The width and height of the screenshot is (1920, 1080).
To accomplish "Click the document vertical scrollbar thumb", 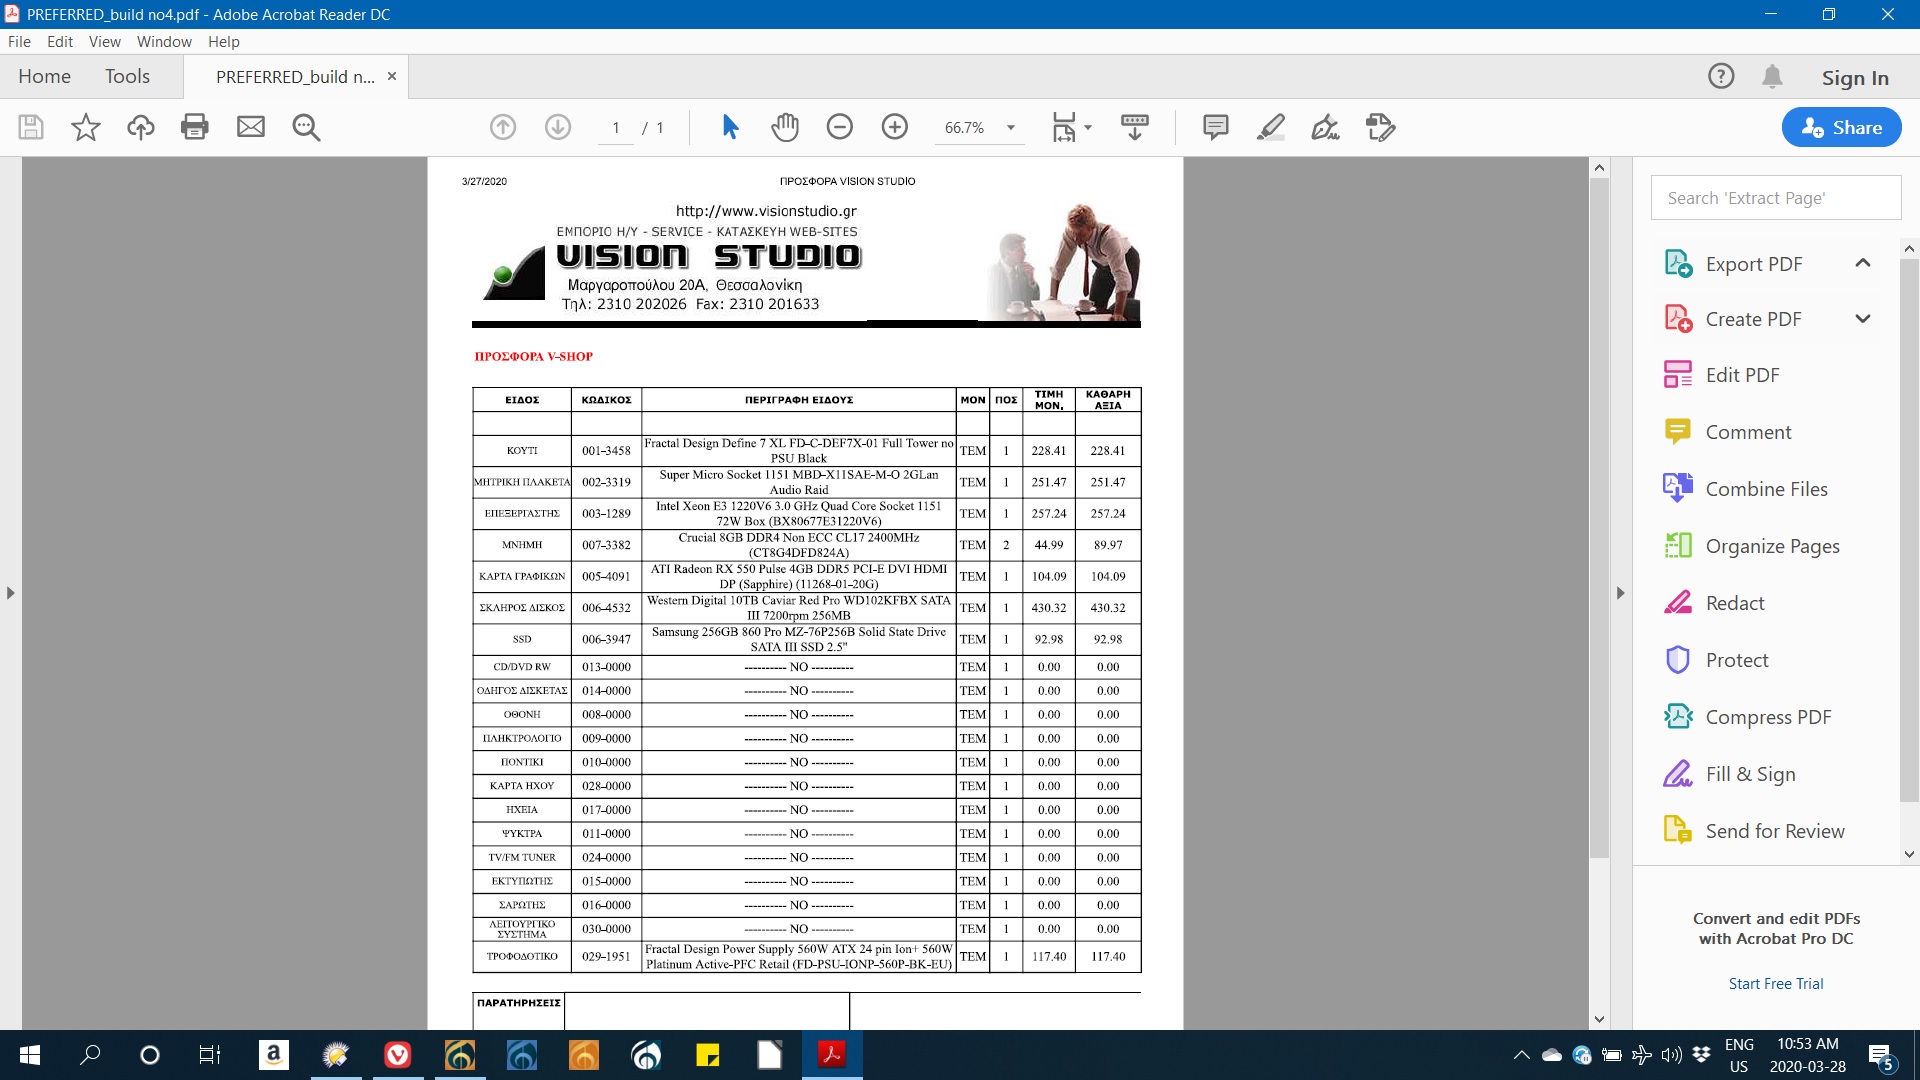I will (x=1599, y=517).
